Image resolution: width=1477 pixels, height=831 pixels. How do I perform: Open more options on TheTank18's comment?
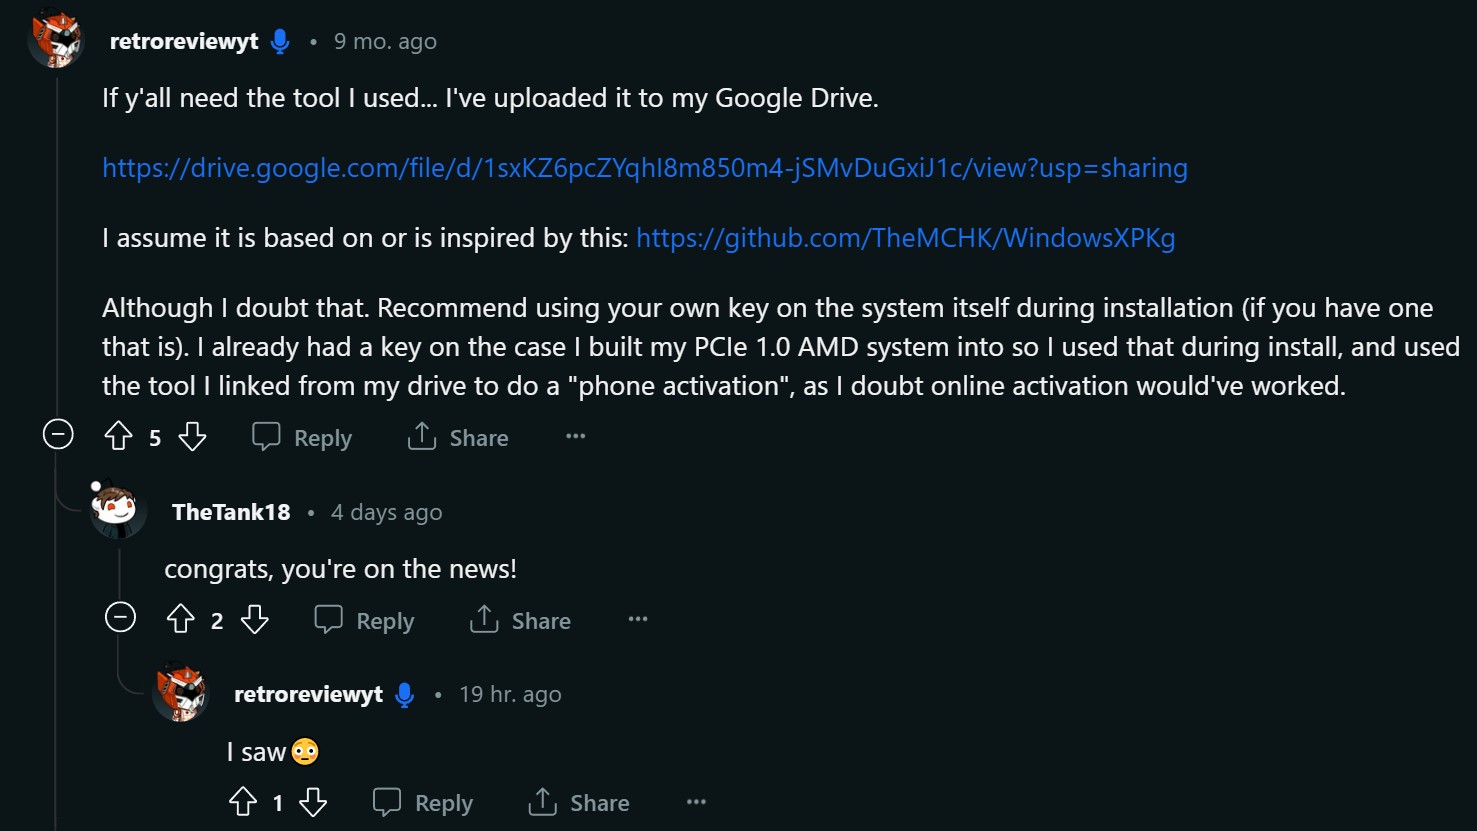click(638, 619)
